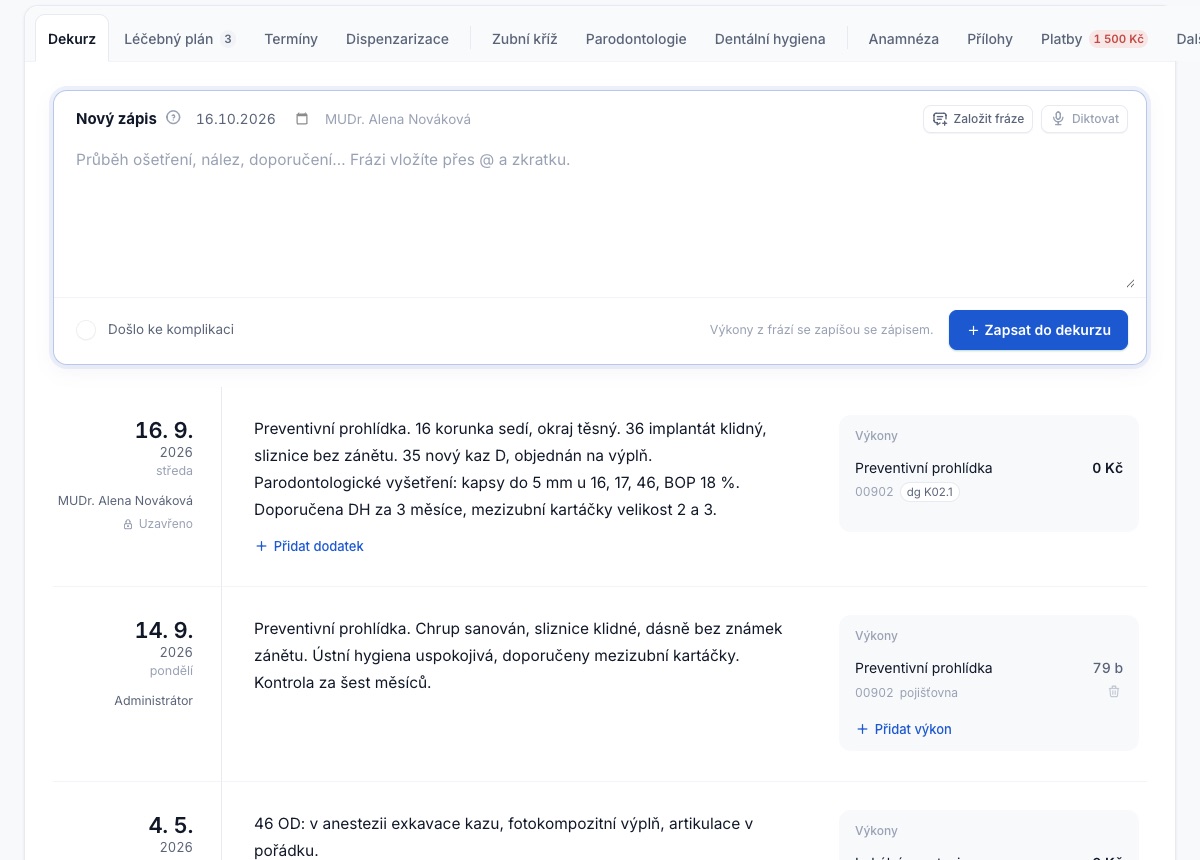
Task: Open the Parodontologie tab
Action: (x=636, y=39)
